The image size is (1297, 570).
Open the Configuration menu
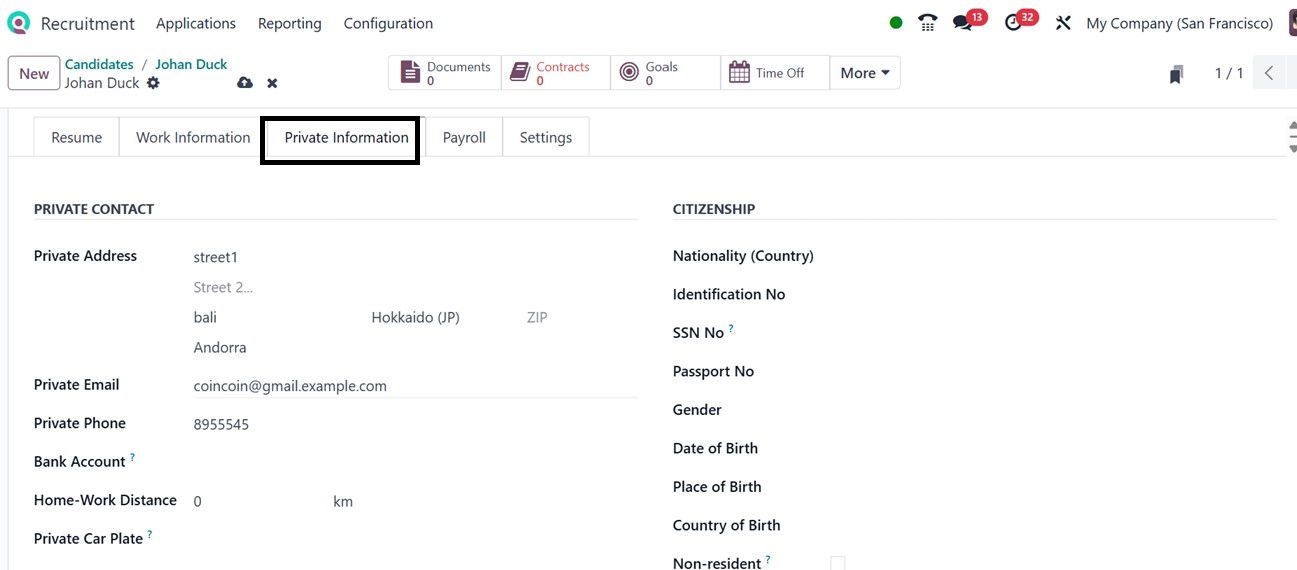tap(388, 23)
